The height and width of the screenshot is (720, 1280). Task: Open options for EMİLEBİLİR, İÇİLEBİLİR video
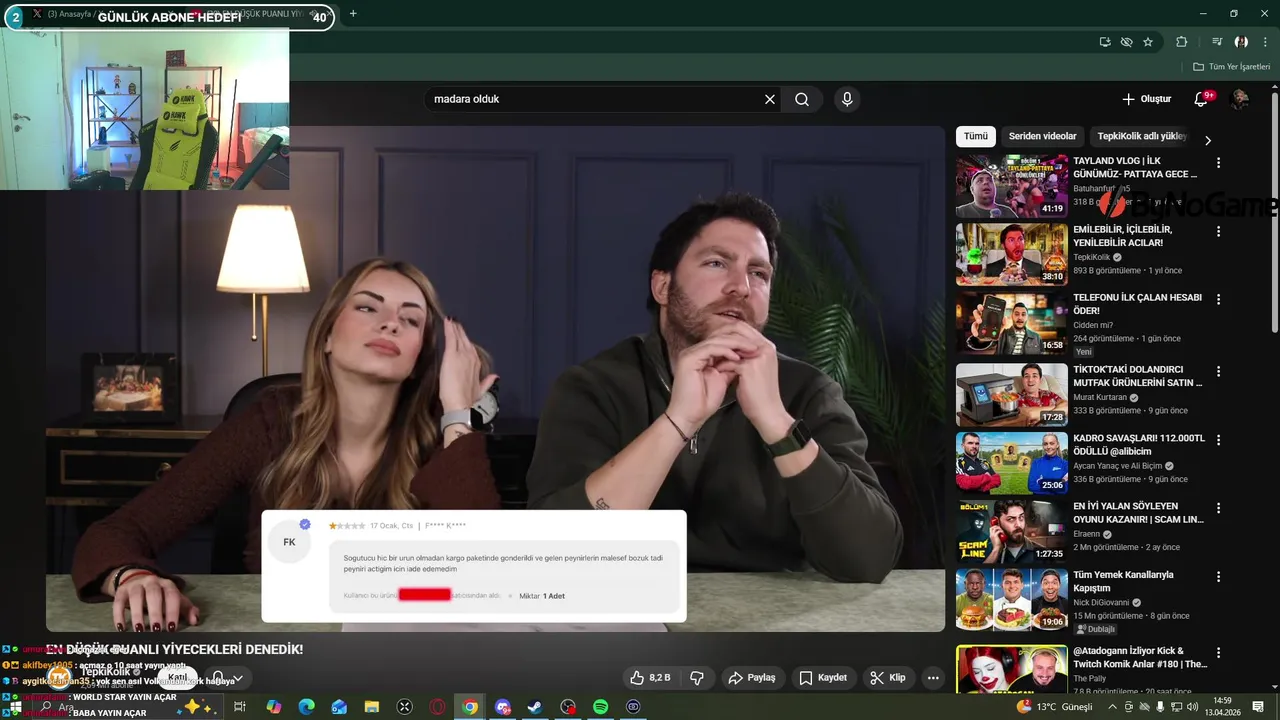click(x=1218, y=232)
